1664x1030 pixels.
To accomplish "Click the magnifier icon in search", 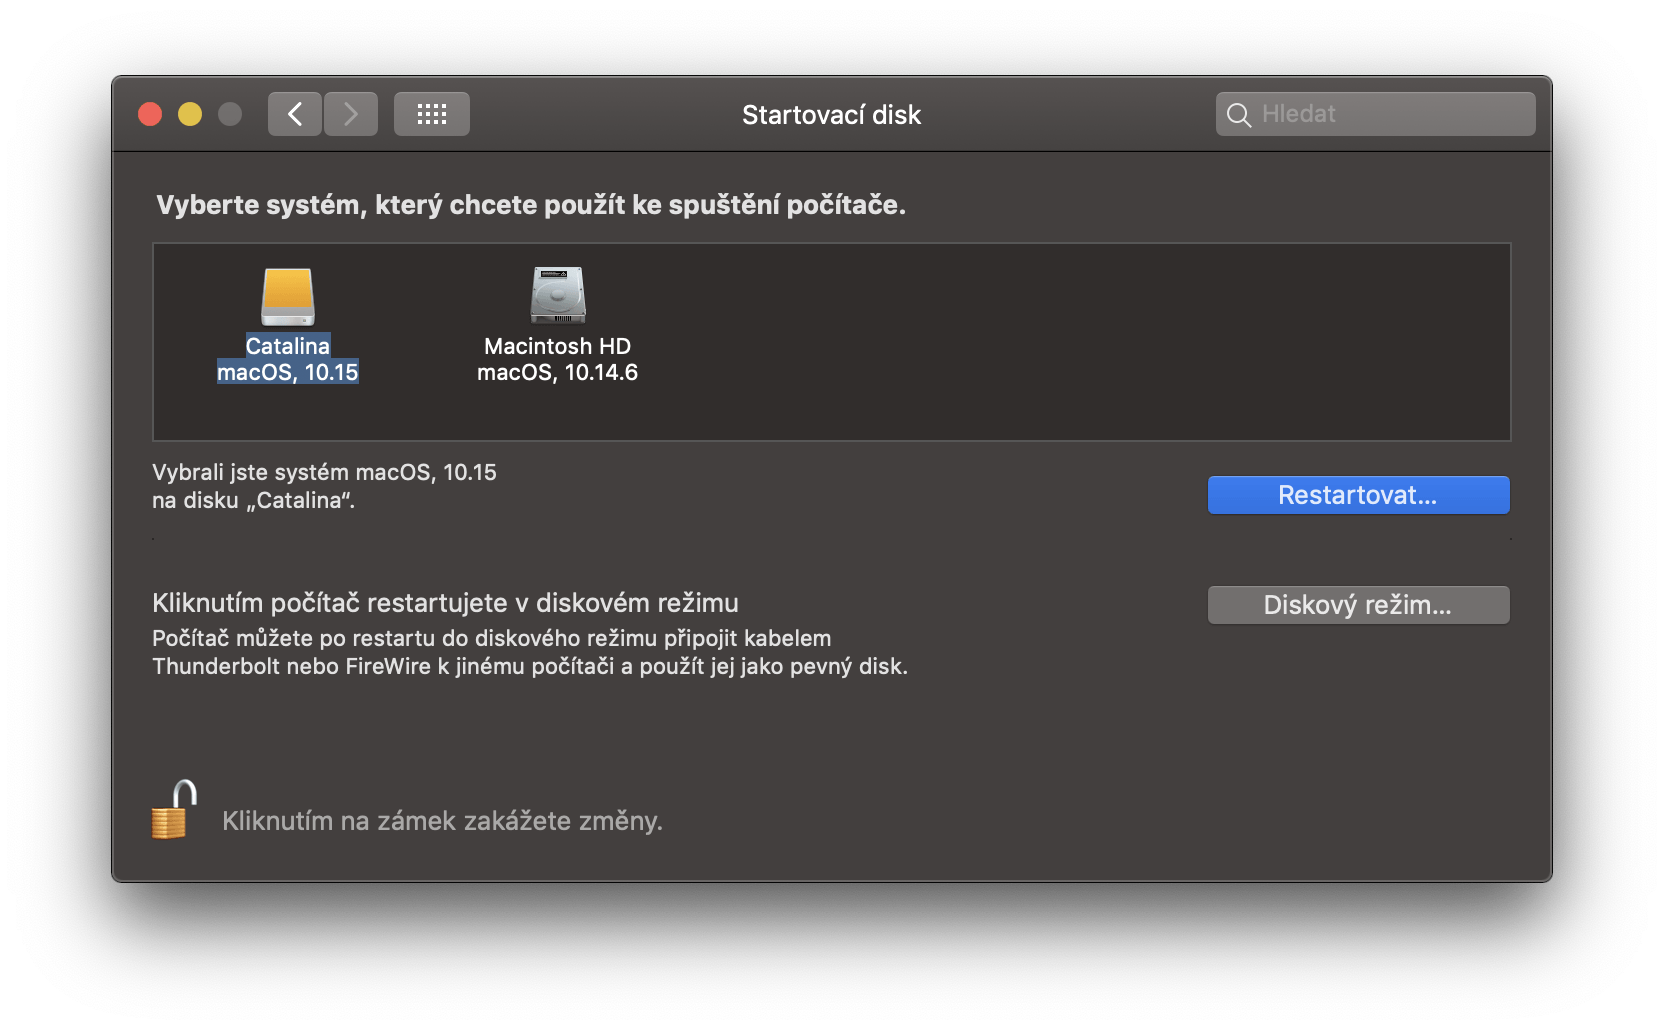I will pos(1239,115).
